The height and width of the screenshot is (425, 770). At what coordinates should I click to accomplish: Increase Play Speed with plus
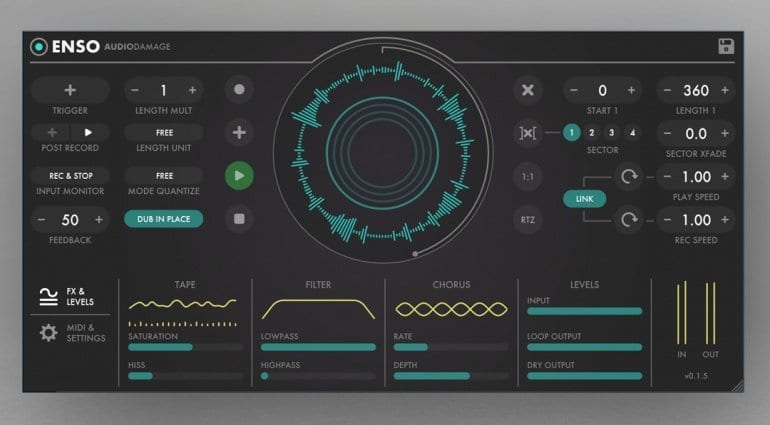pos(725,177)
